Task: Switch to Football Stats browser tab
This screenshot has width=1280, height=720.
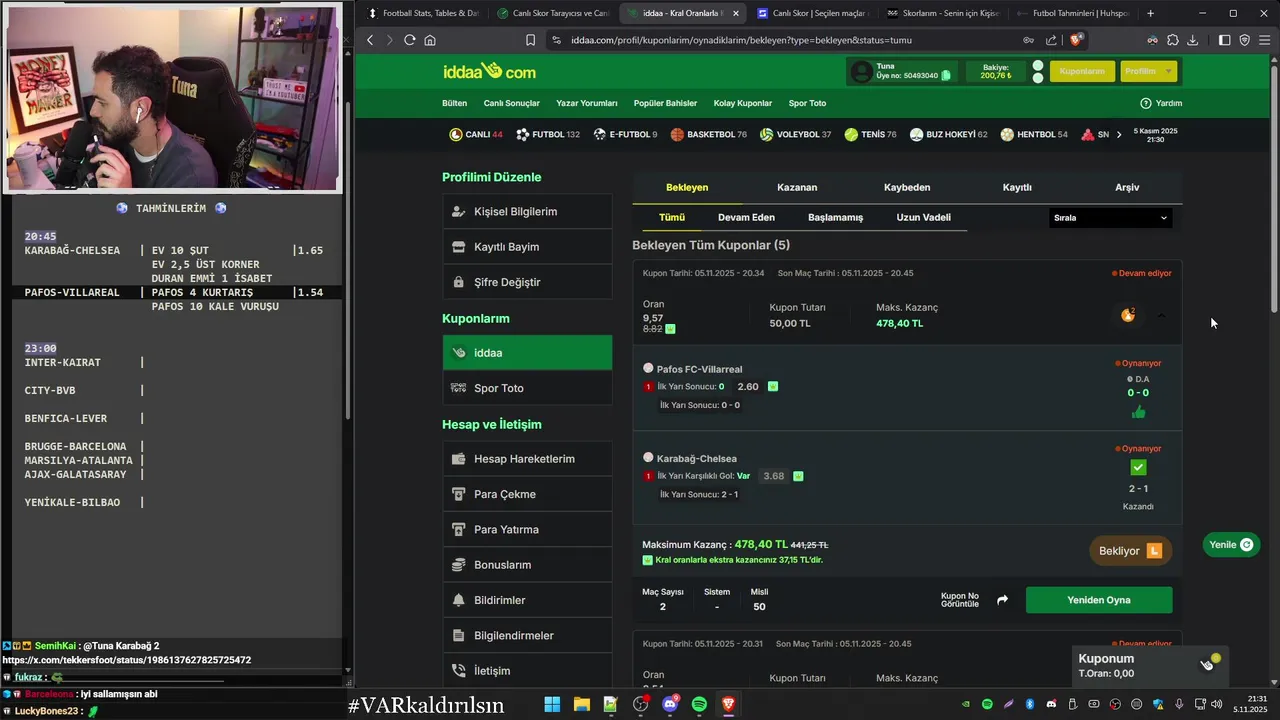Action: (x=424, y=13)
